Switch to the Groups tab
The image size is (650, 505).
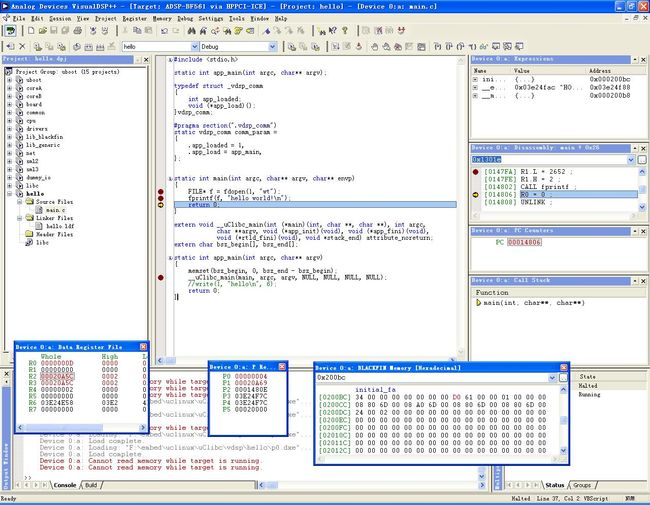pos(582,485)
